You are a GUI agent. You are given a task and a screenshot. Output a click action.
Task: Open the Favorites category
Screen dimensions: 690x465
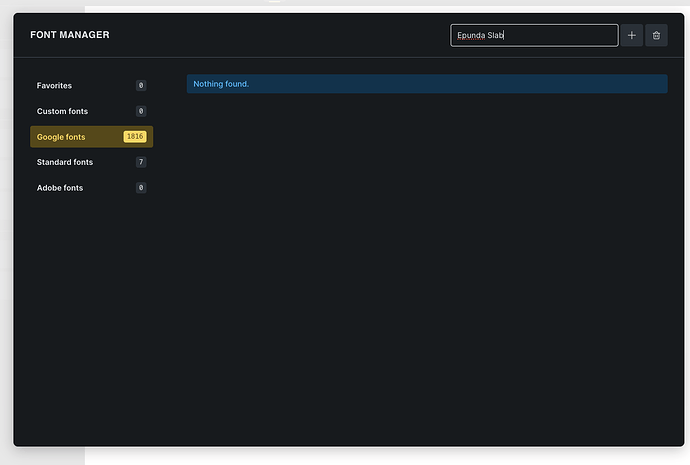(x=92, y=85)
